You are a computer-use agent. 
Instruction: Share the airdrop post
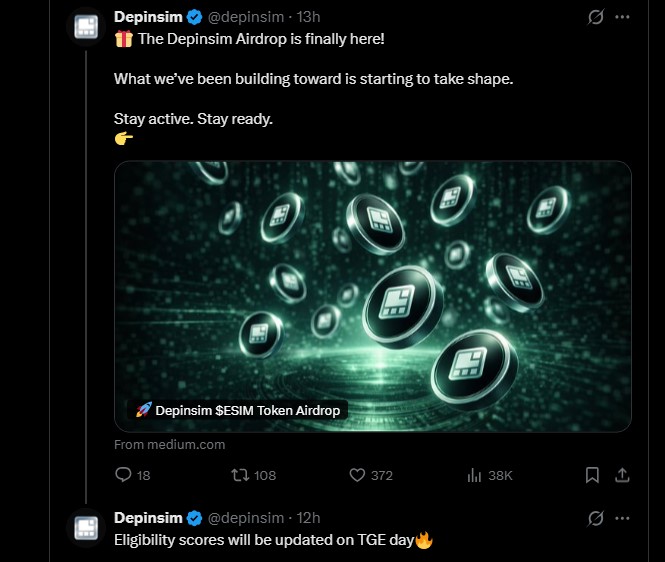click(621, 475)
